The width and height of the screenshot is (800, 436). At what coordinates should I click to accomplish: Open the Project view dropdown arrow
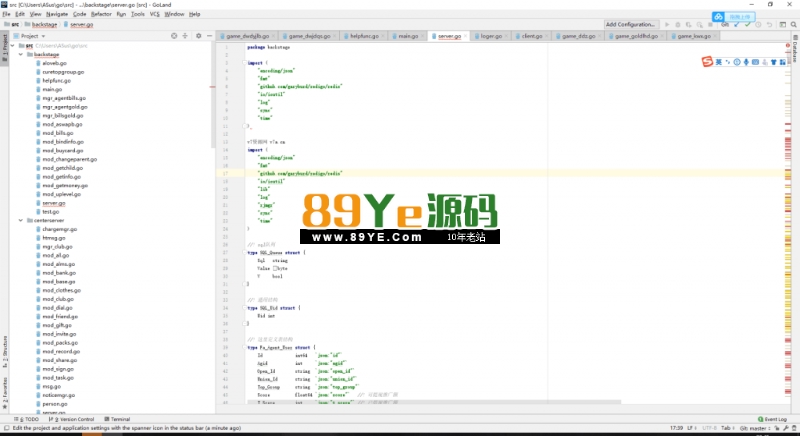click(43, 36)
